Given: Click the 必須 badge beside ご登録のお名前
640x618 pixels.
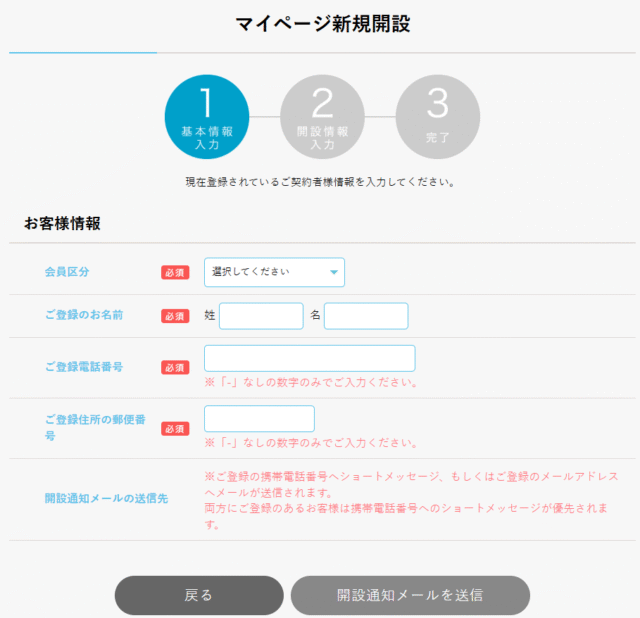Looking at the screenshot, I should pyautogui.click(x=175, y=316).
